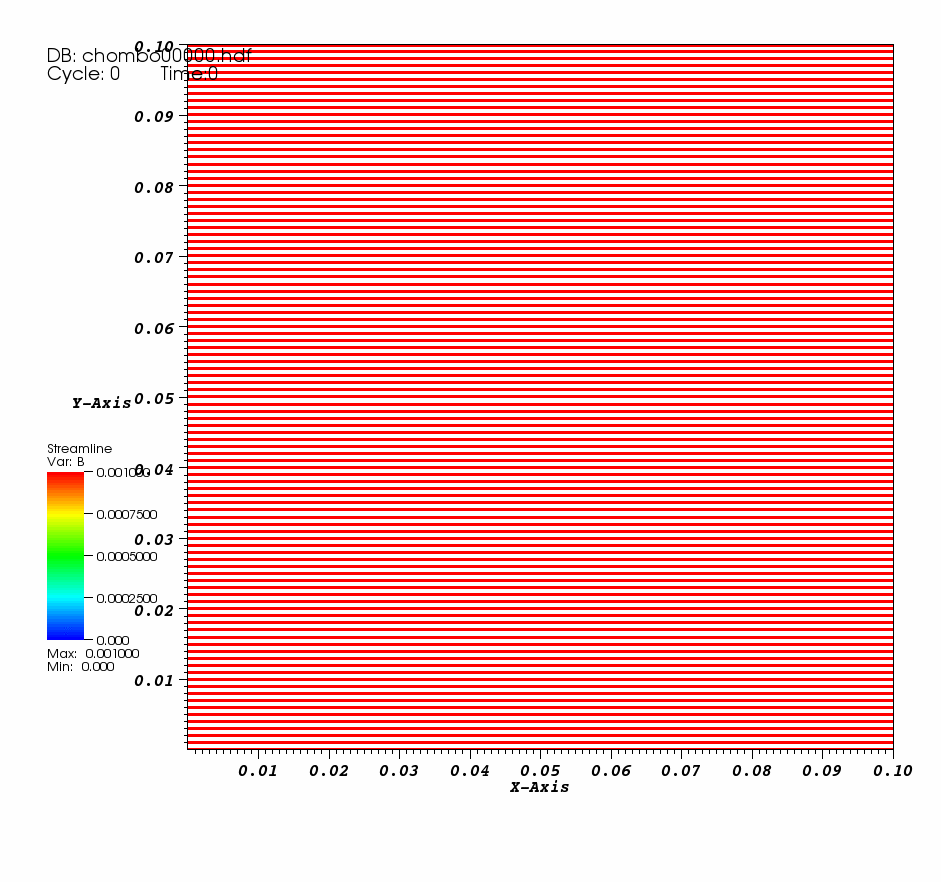Click the 'Y-Axis' title label
This screenshot has width=941, height=882.
click(x=102, y=403)
